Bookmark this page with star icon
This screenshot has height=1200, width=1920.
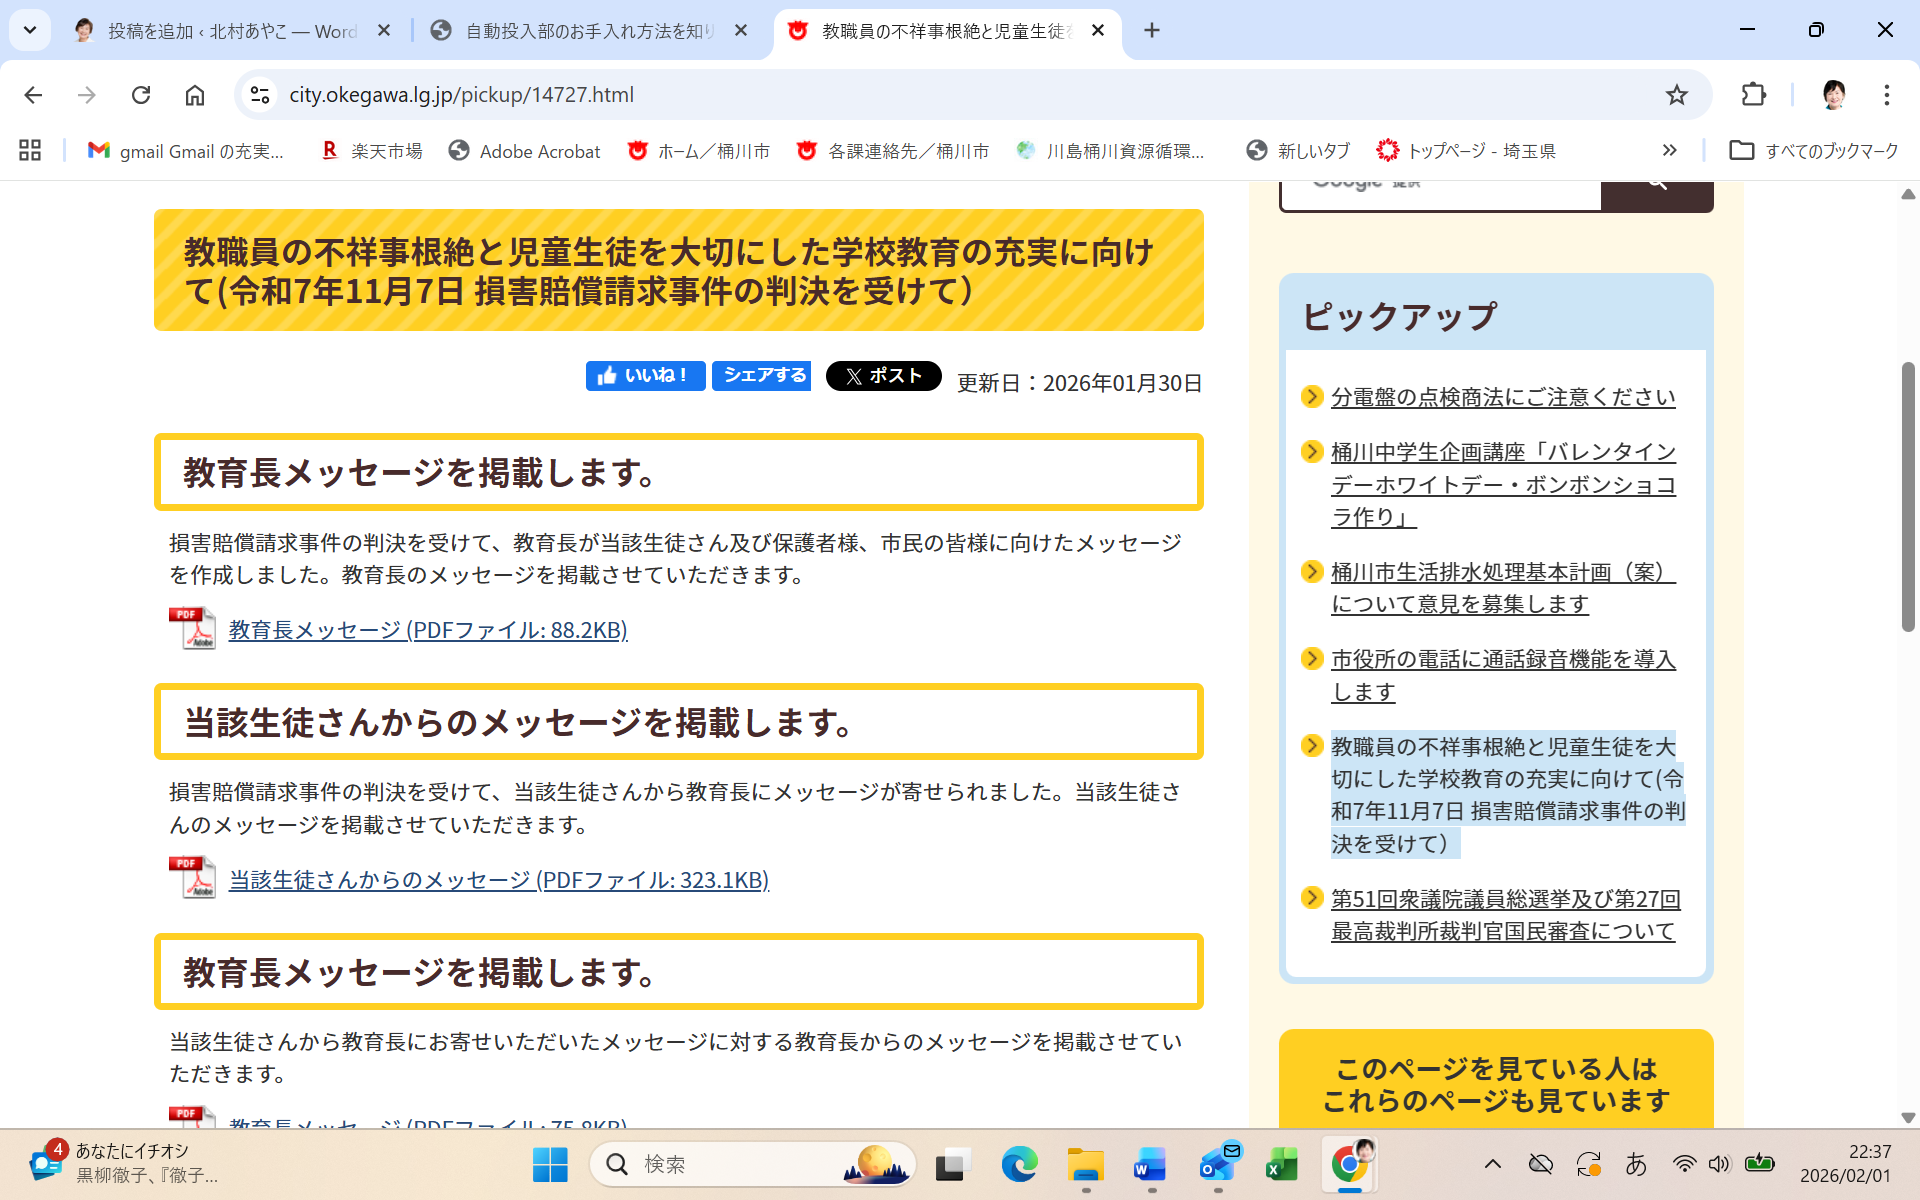point(1676,95)
